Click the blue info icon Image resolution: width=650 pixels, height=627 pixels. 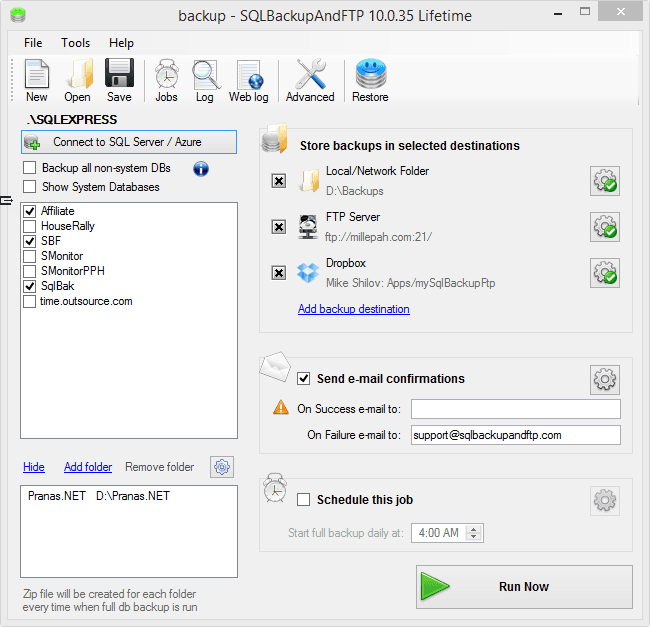click(201, 169)
